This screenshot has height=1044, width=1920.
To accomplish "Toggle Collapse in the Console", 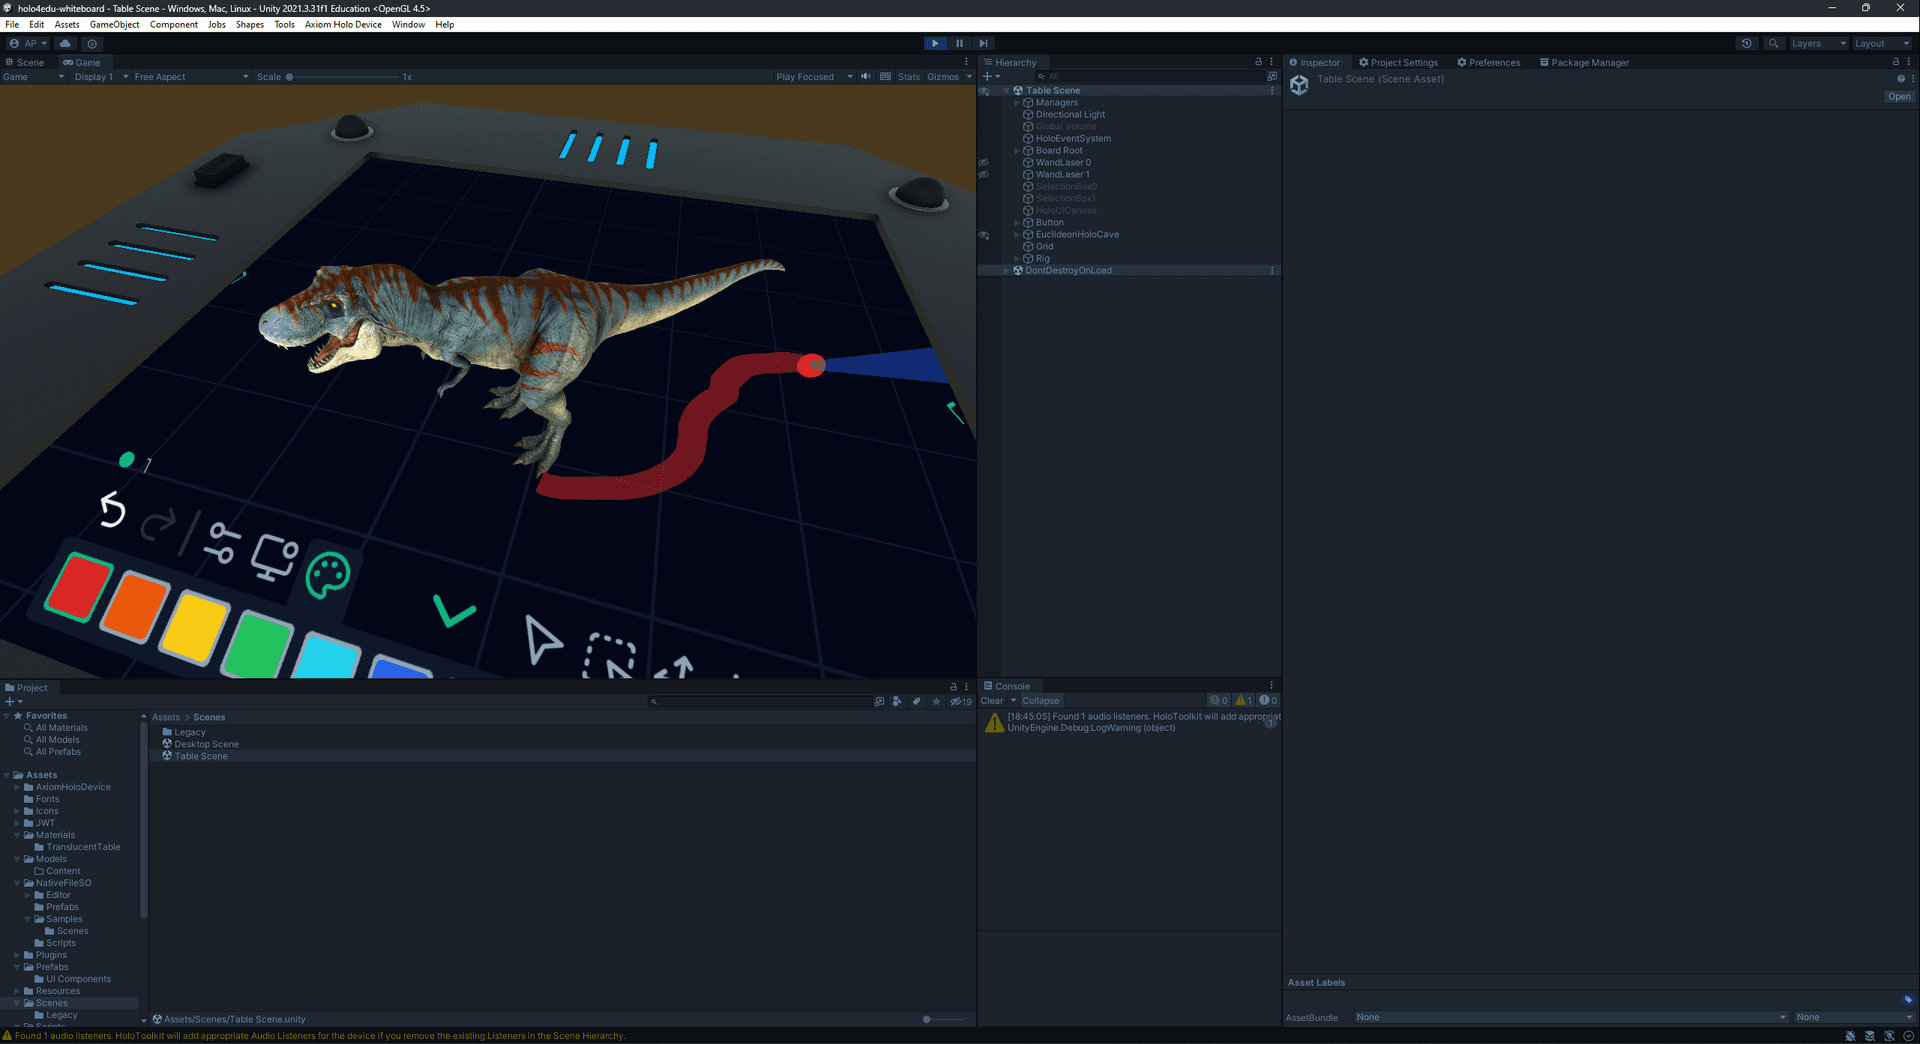I will tap(1040, 701).
